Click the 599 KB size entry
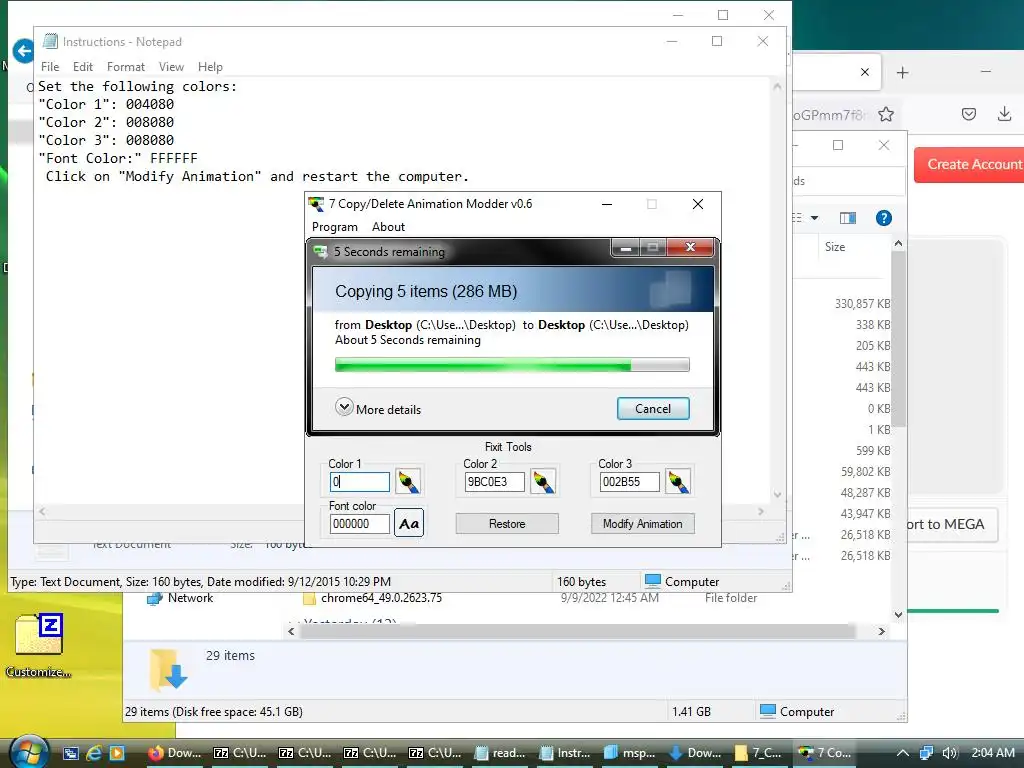Image resolution: width=1024 pixels, height=768 pixels. tap(873, 451)
